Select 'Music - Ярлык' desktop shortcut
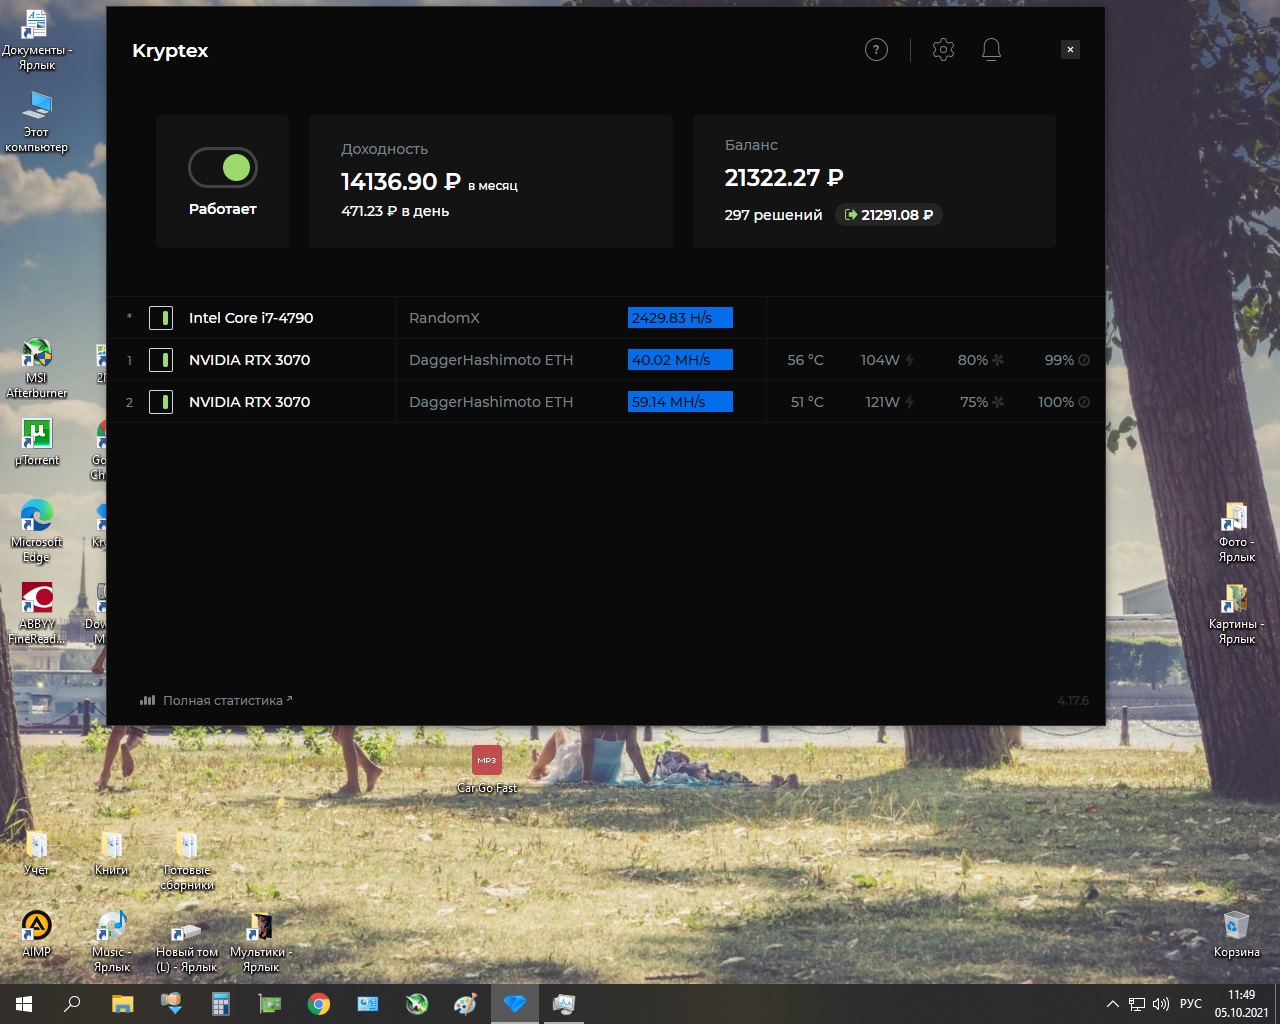The width and height of the screenshot is (1280, 1024). tap(112, 942)
